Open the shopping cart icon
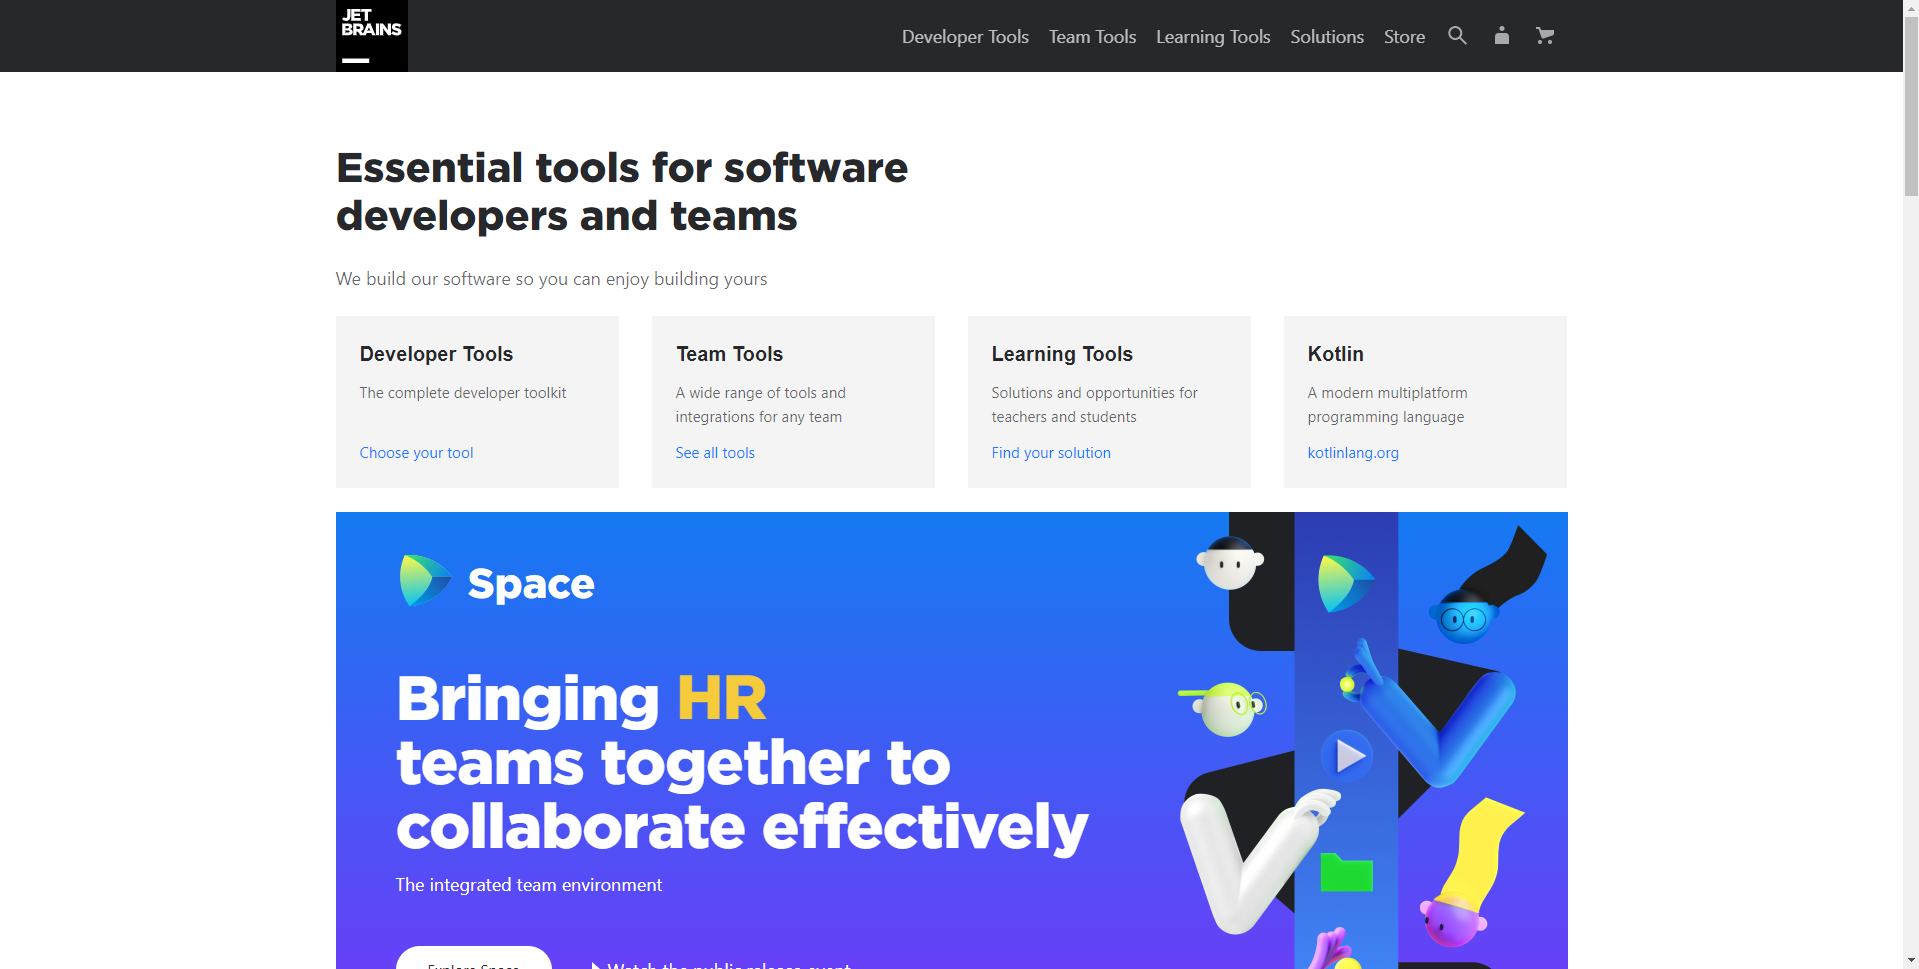Viewport: 1919px width, 969px height. (1545, 36)
